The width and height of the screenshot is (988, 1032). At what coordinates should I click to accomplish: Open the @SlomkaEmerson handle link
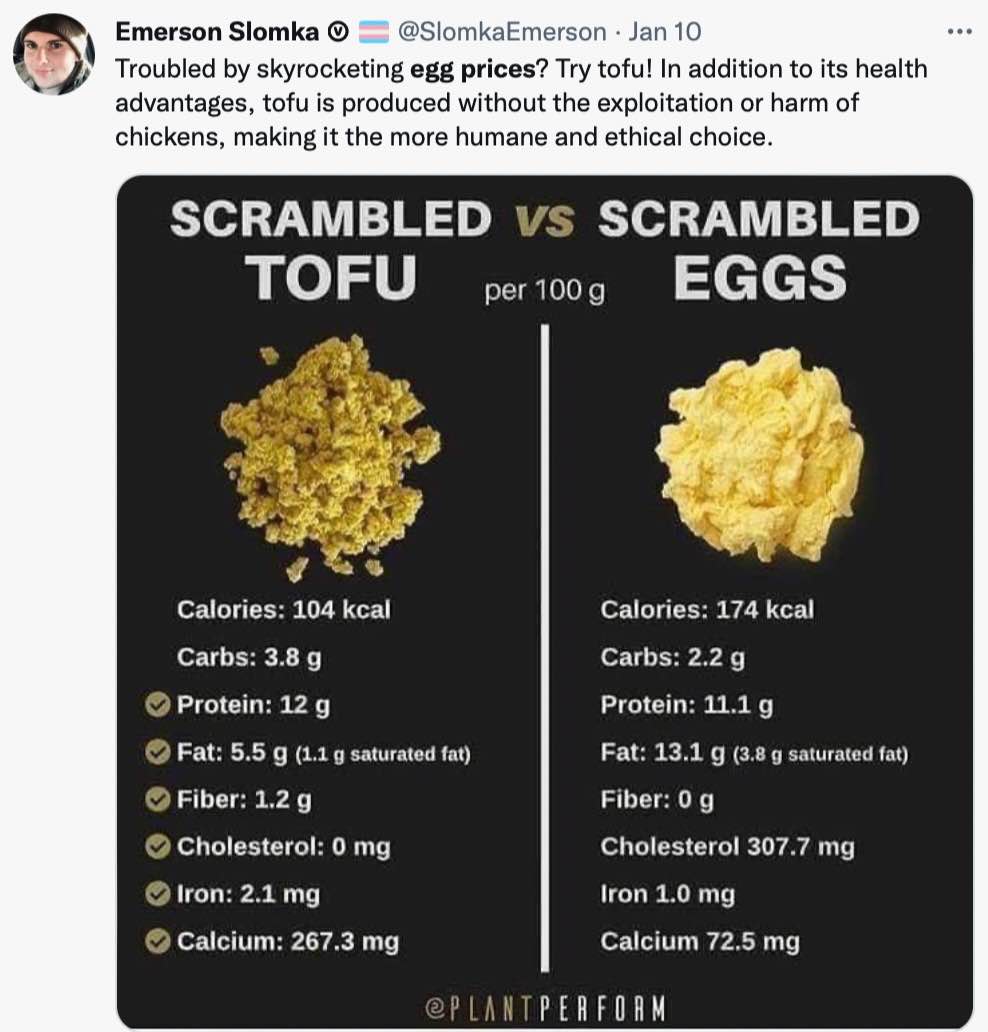(x=502, y=32)
